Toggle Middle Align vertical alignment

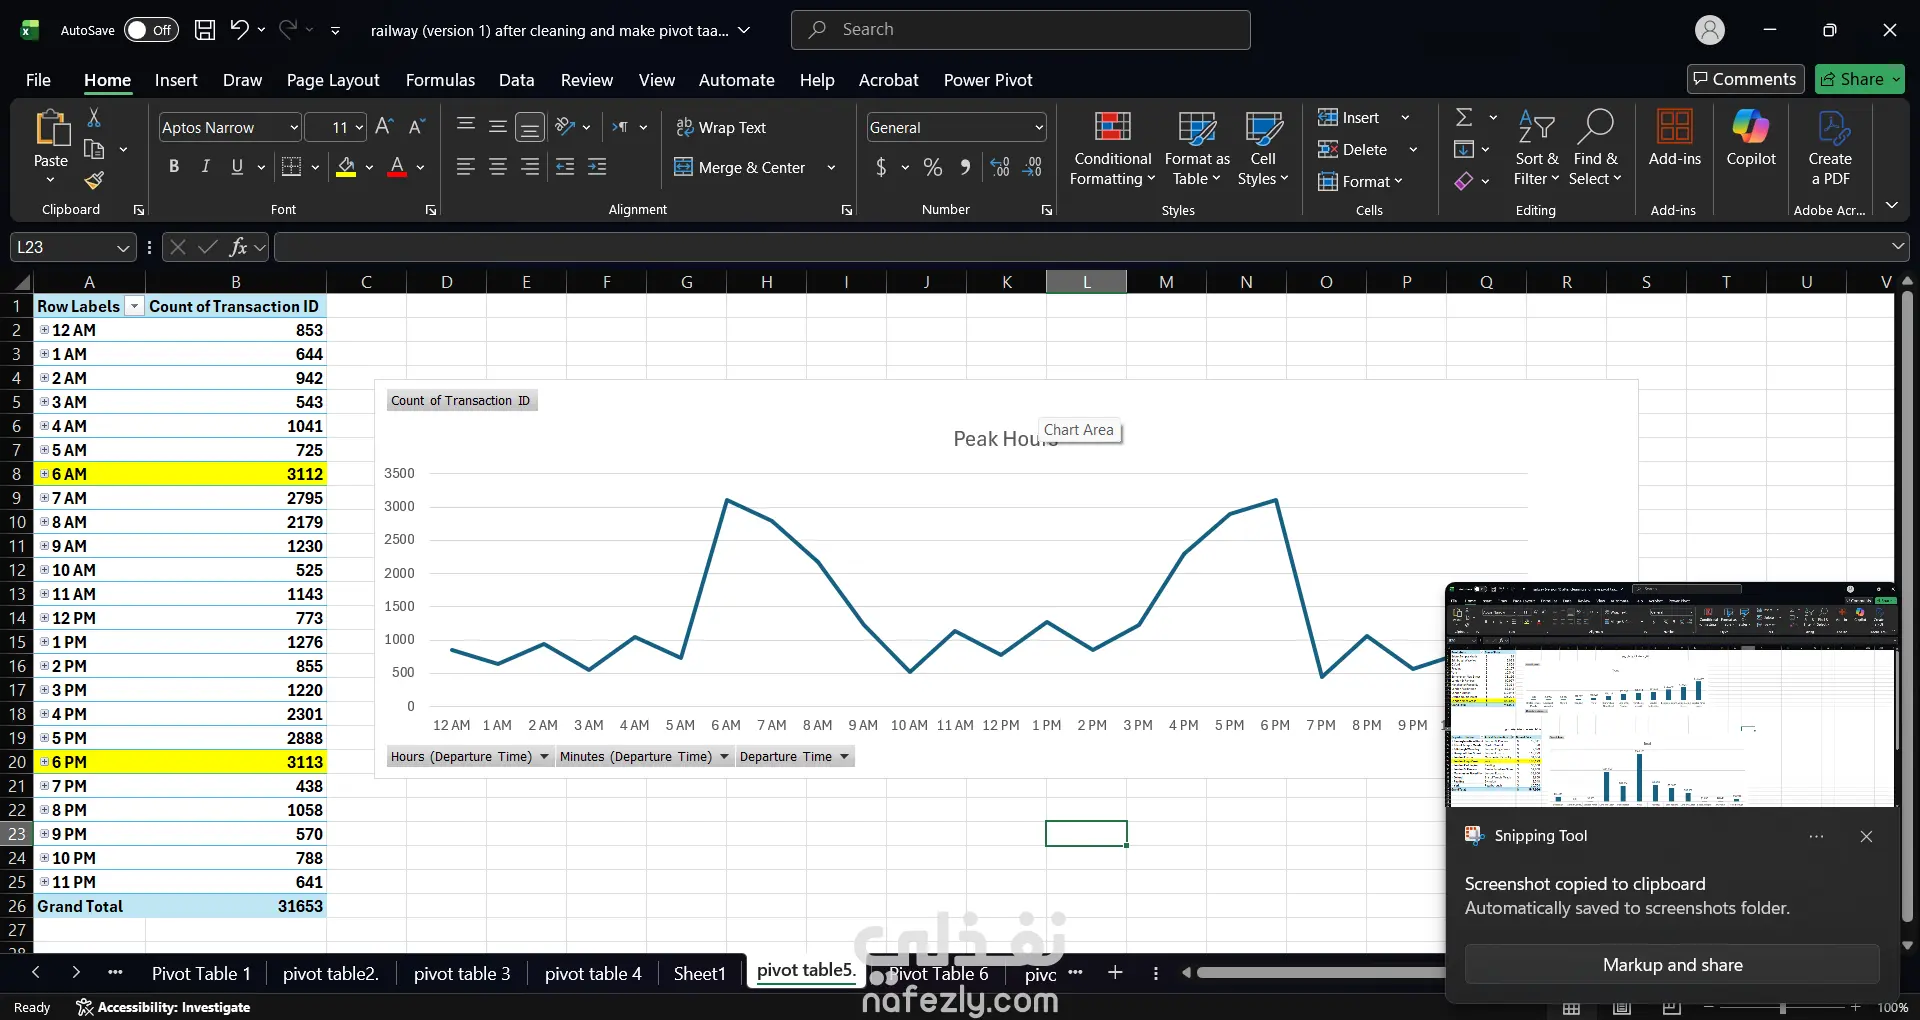click(498, 127)
